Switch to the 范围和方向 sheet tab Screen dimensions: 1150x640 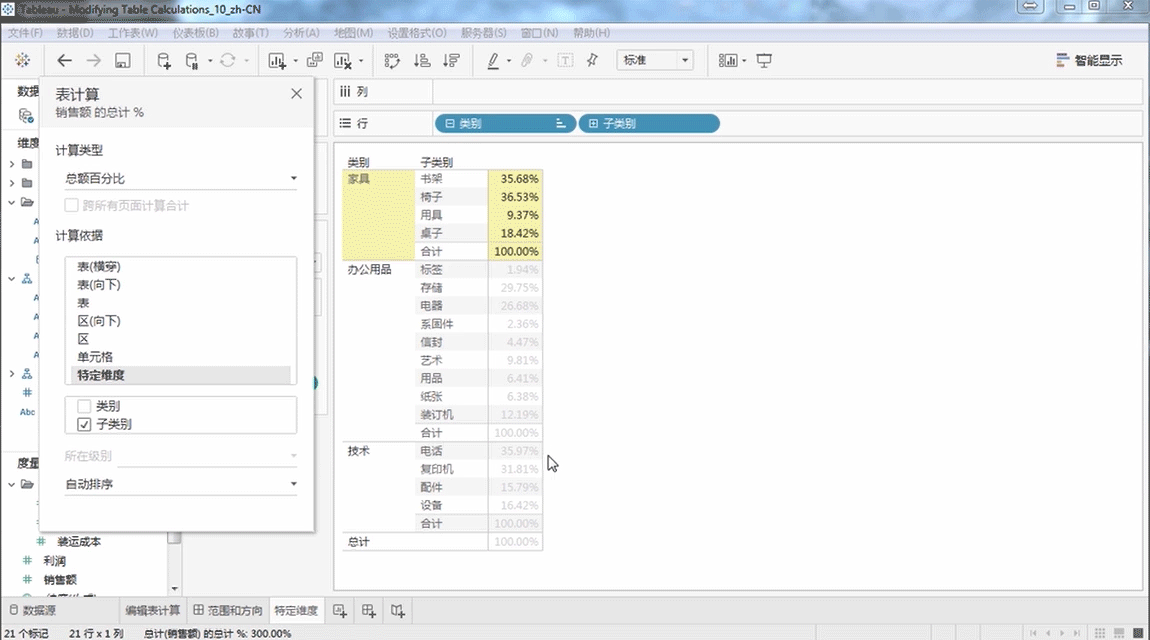228,610
